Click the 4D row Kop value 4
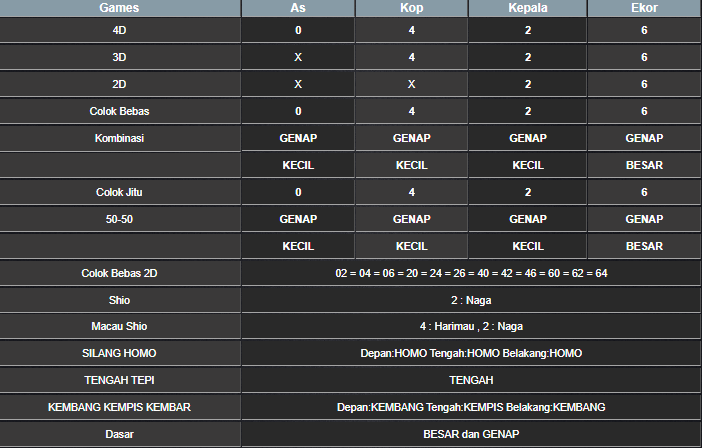702x448 pixels. [x=411, y=30]
